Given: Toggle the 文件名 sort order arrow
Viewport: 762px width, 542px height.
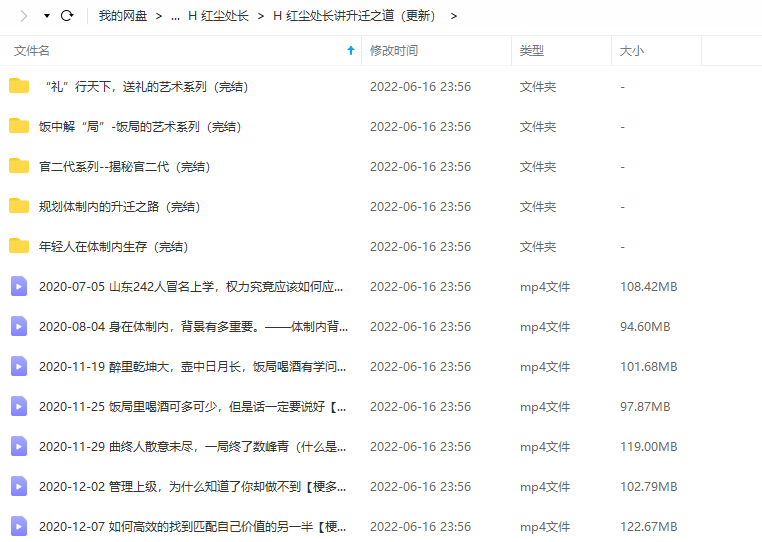Looking at the screenshot, I should tap(350, 50).
